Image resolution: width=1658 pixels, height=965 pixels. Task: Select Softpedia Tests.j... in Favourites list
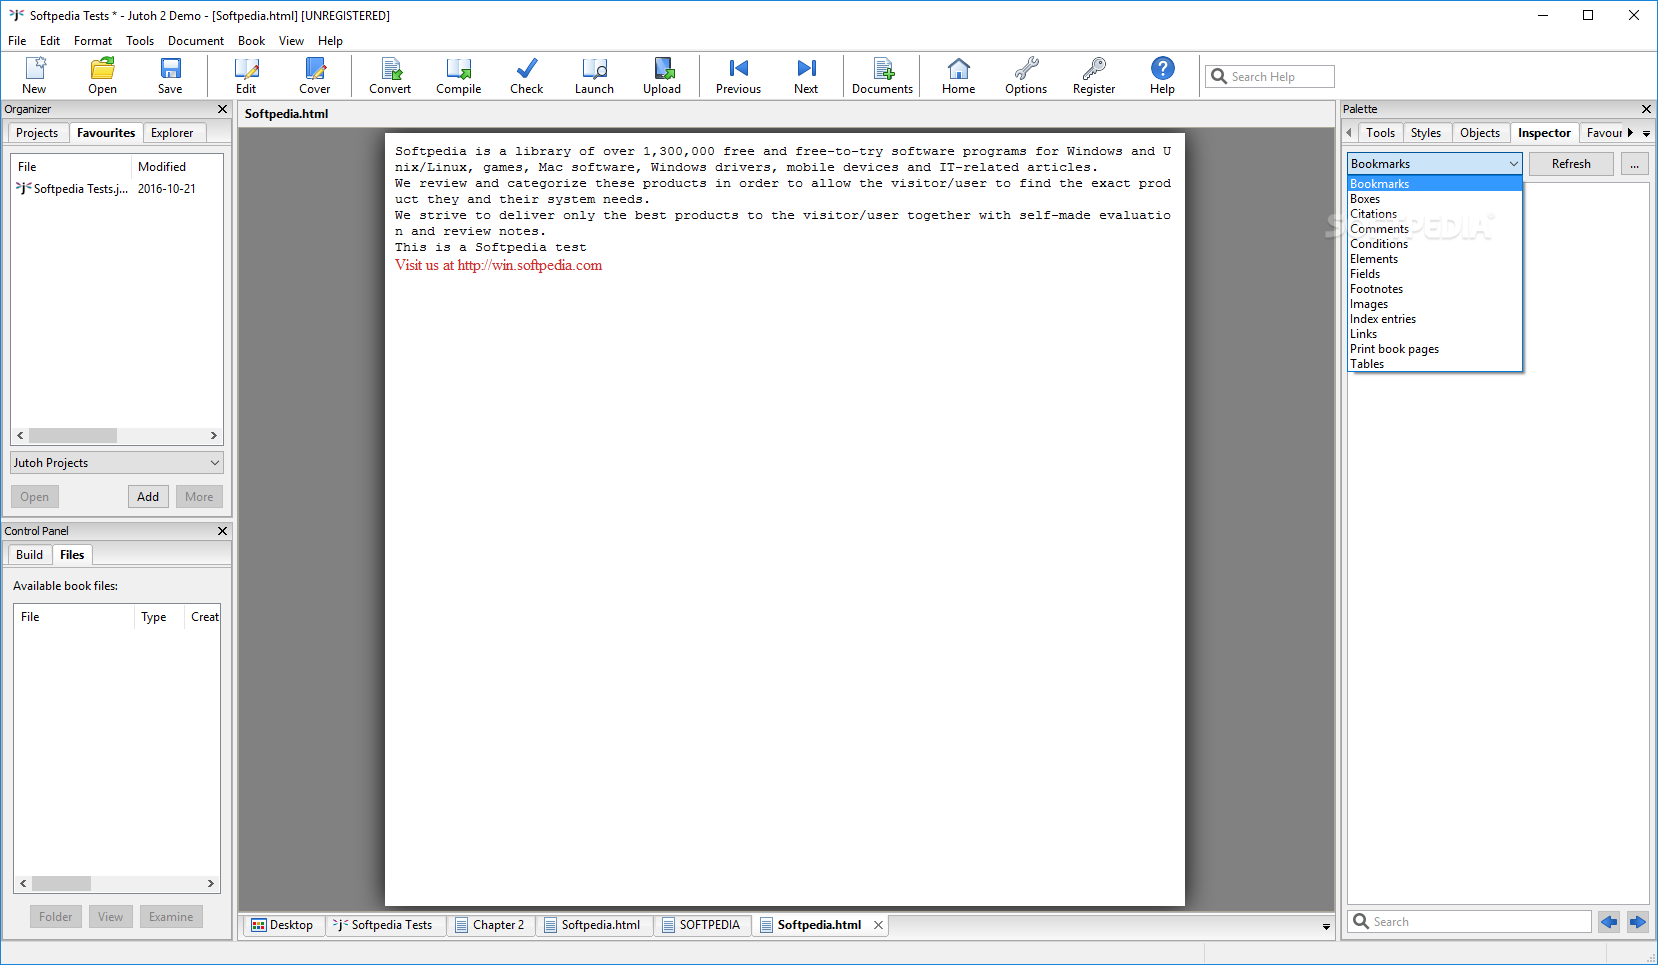[72, 189]
